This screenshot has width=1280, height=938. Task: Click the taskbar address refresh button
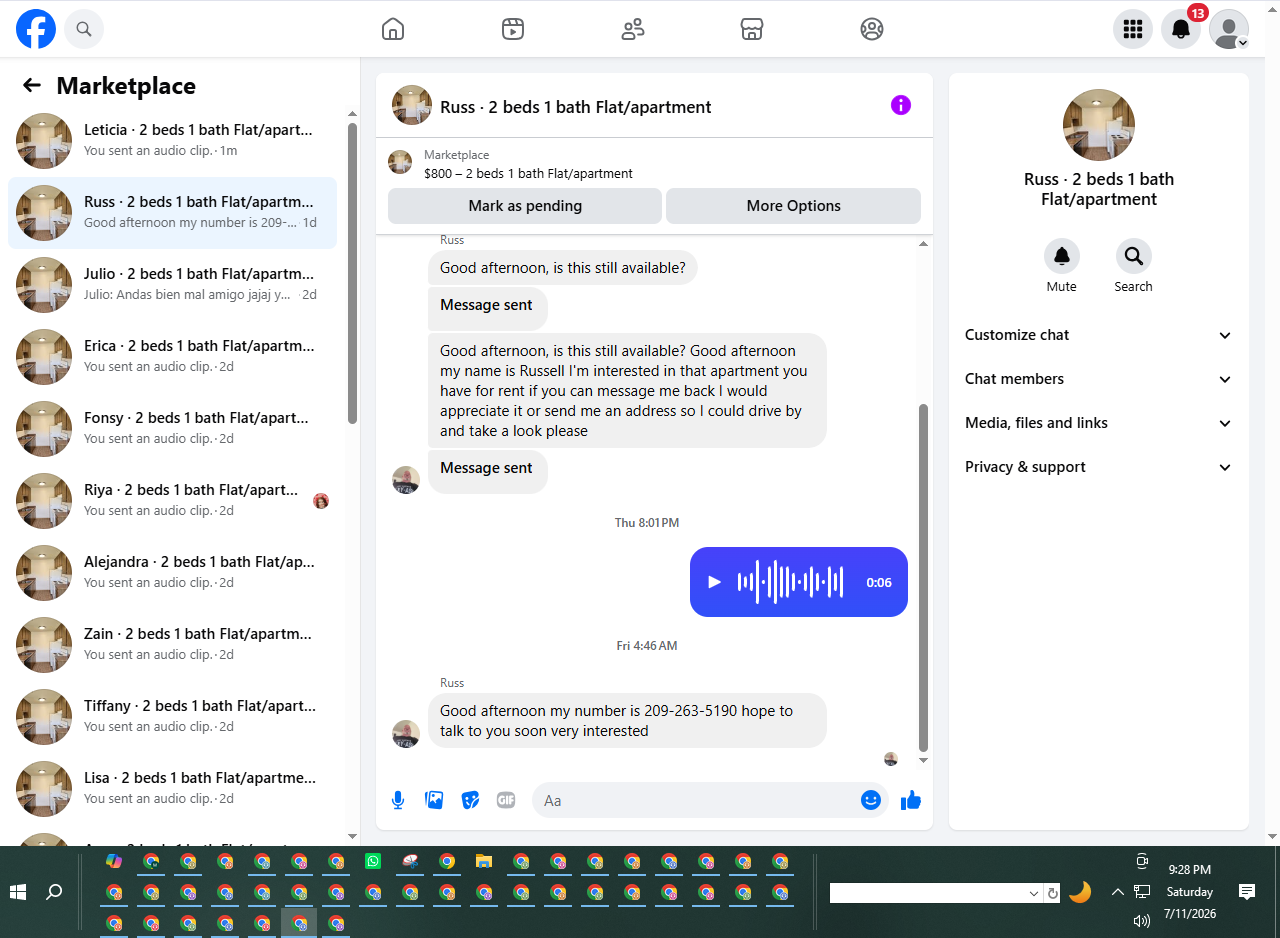[x=1052, y=893]
